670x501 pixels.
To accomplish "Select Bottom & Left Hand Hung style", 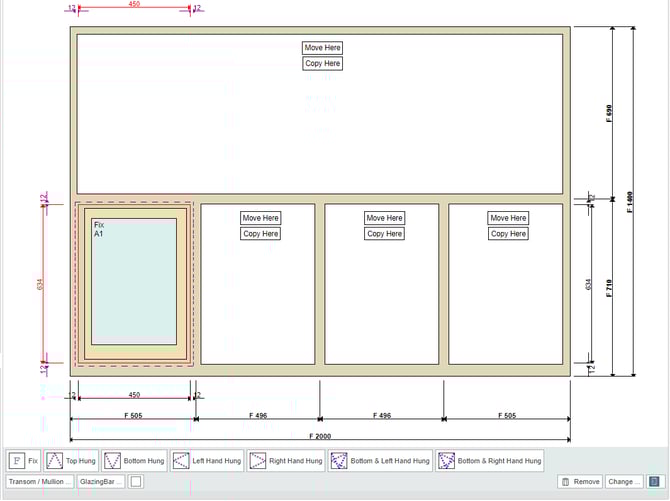I will (379, 461).
